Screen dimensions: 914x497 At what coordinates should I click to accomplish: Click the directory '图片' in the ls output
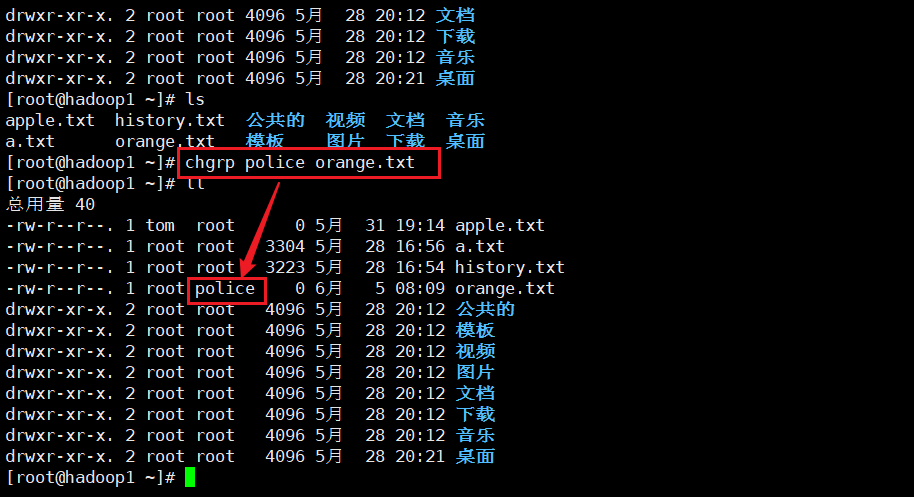(x=345, y=142)
